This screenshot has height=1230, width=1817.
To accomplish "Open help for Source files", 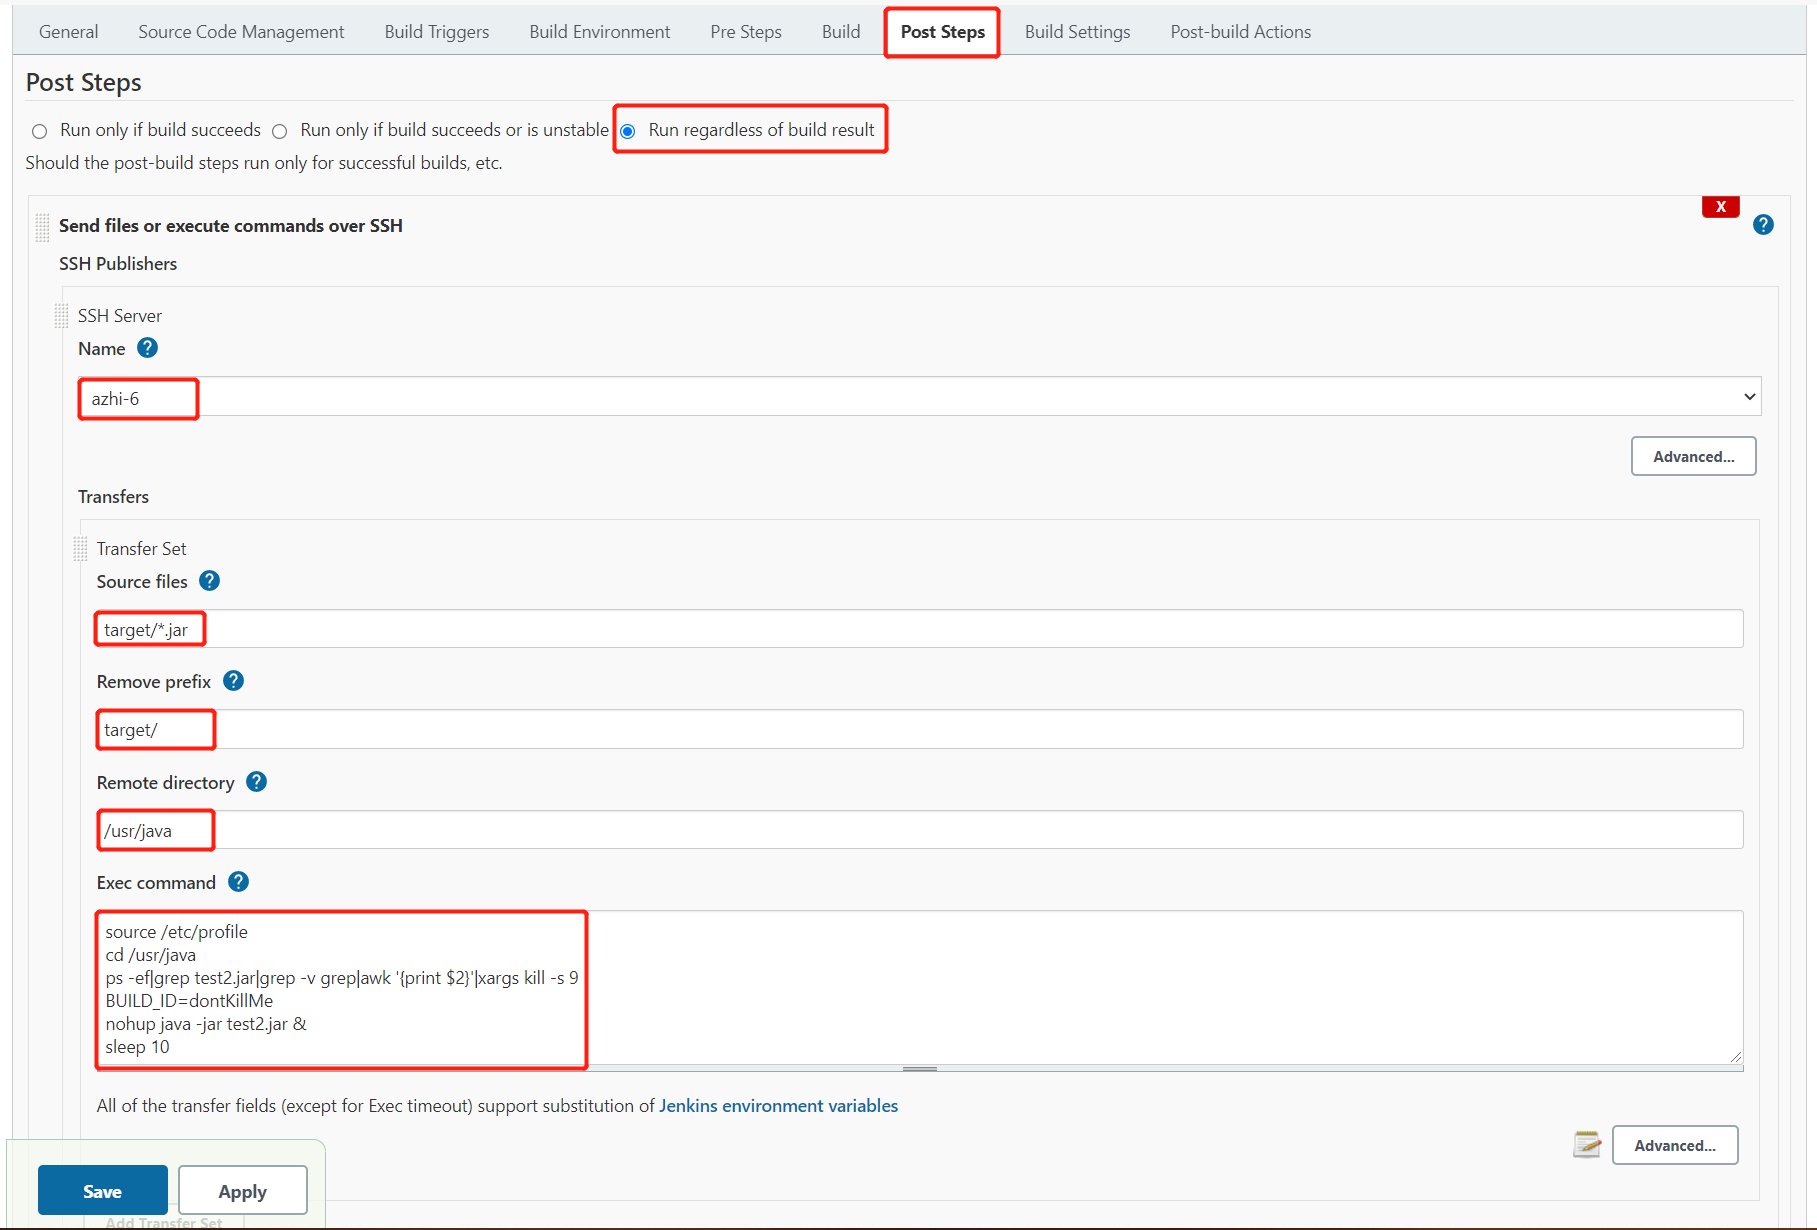I will point(209,581).
